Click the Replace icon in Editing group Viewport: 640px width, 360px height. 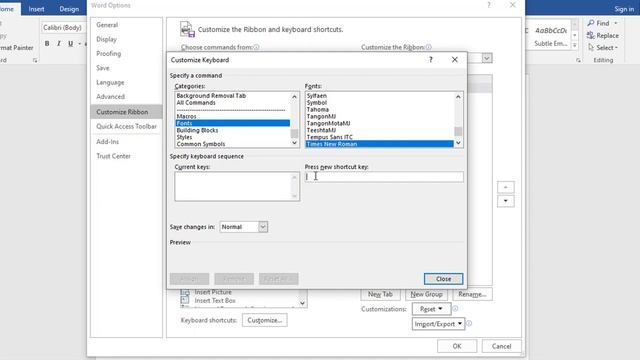pos(591,36)
